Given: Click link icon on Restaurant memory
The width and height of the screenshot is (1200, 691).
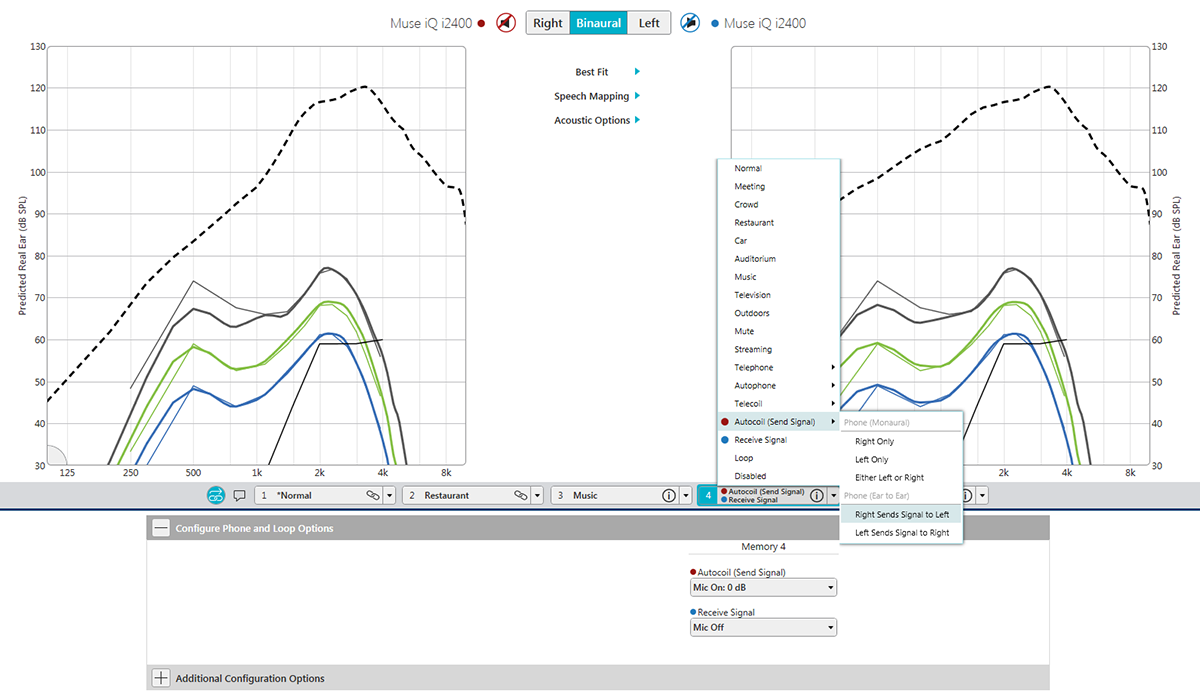Looking at the screenshot, I should pyautogui.click(x=521, y=495).
